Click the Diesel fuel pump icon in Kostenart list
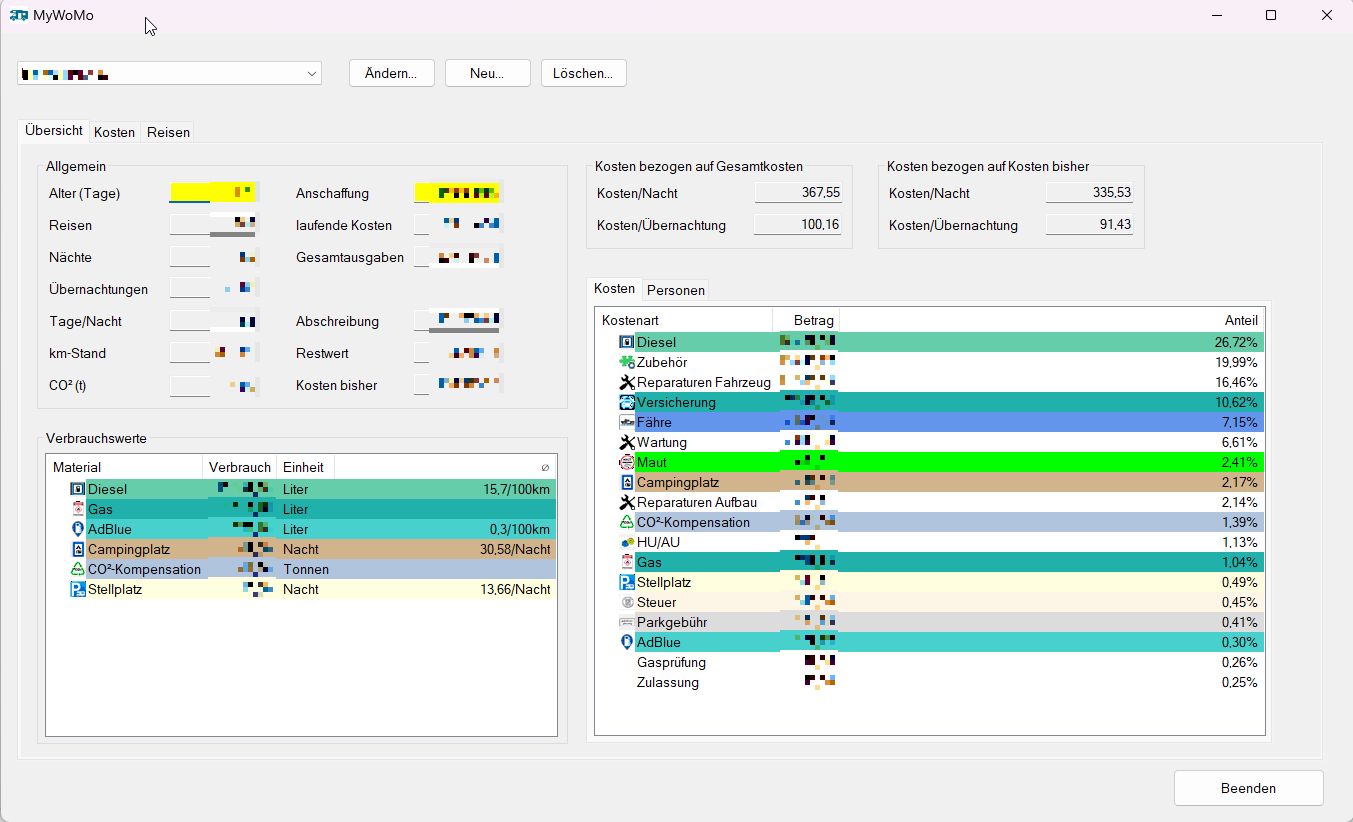1353x822 pixels. pyautogui.click(x=627, y=342)
